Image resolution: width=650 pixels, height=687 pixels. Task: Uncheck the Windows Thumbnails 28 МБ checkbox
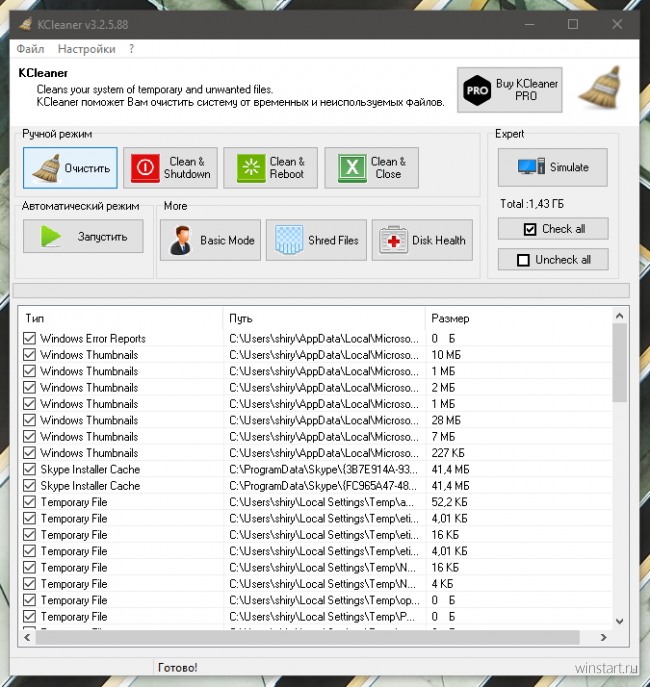point(29,420)
